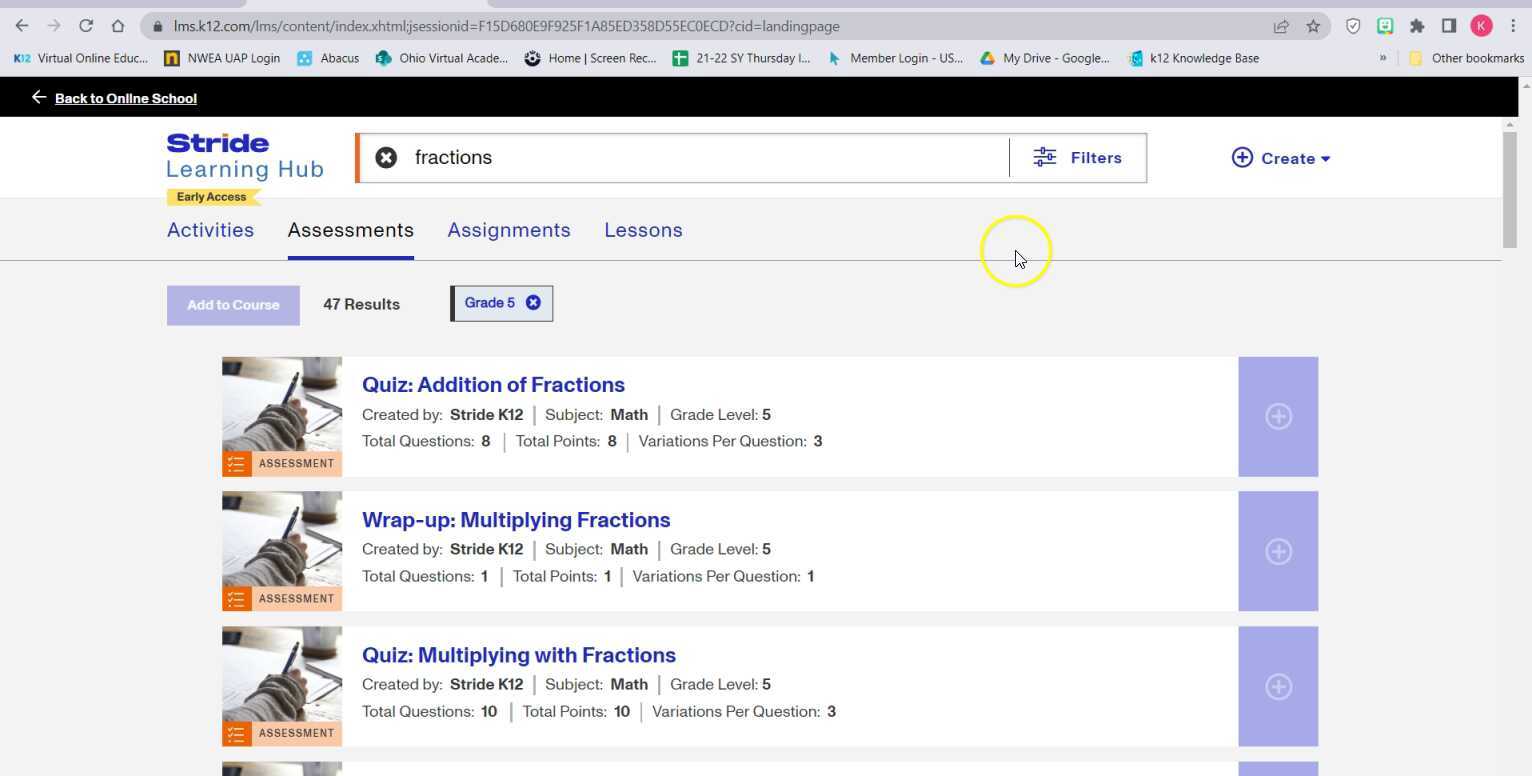This screenshot has width=1532, height=776.
Task: Open the Filters panel
Action: [1077, 158]
